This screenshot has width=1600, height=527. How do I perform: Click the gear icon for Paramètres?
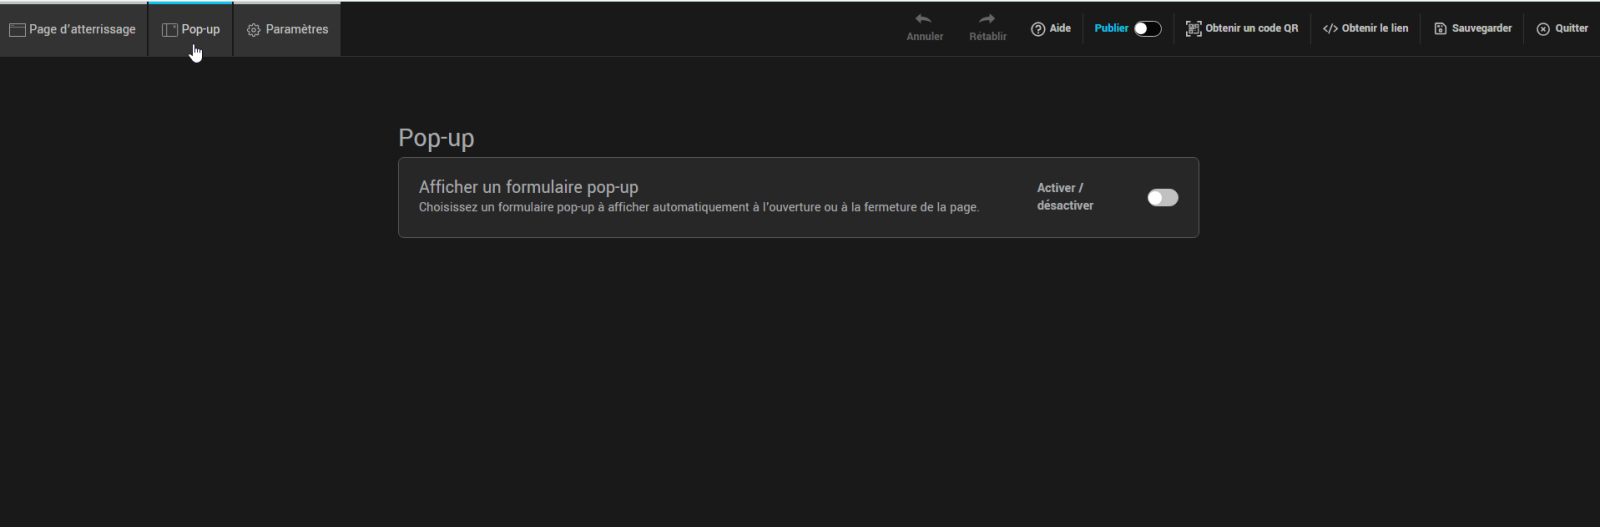click(254, 30)
